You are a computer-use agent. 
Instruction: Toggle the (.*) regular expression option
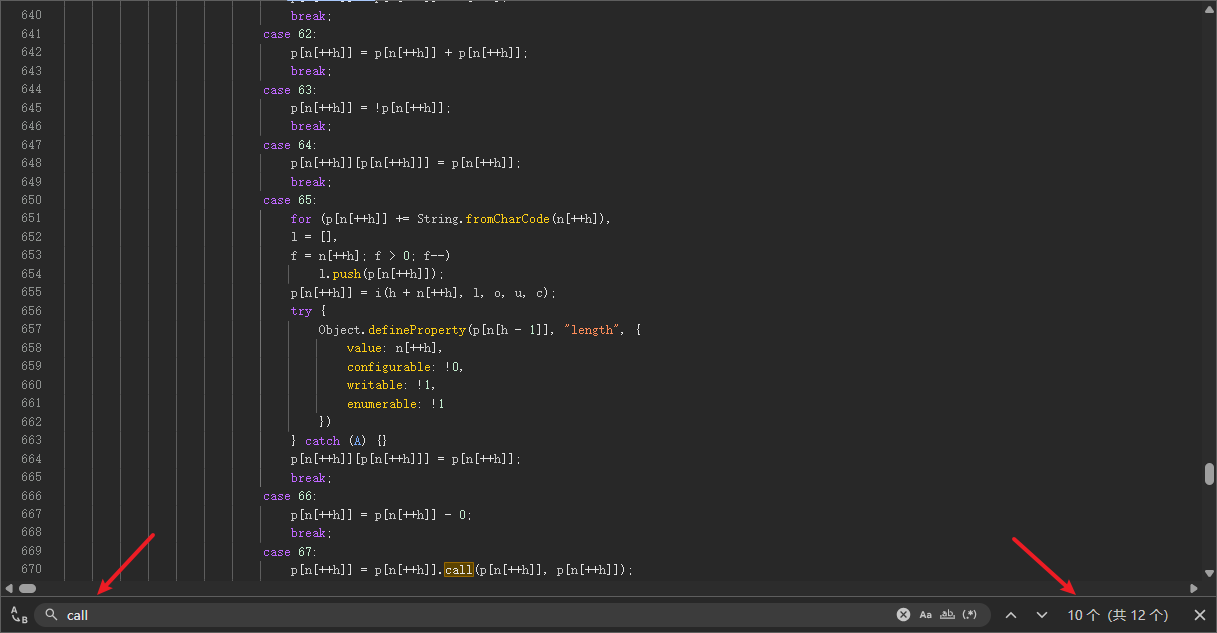coord(969,615)
